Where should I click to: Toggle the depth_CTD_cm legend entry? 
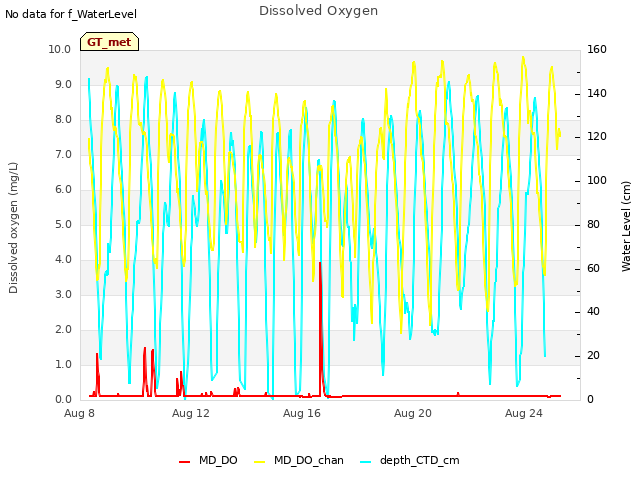point(410,460)
